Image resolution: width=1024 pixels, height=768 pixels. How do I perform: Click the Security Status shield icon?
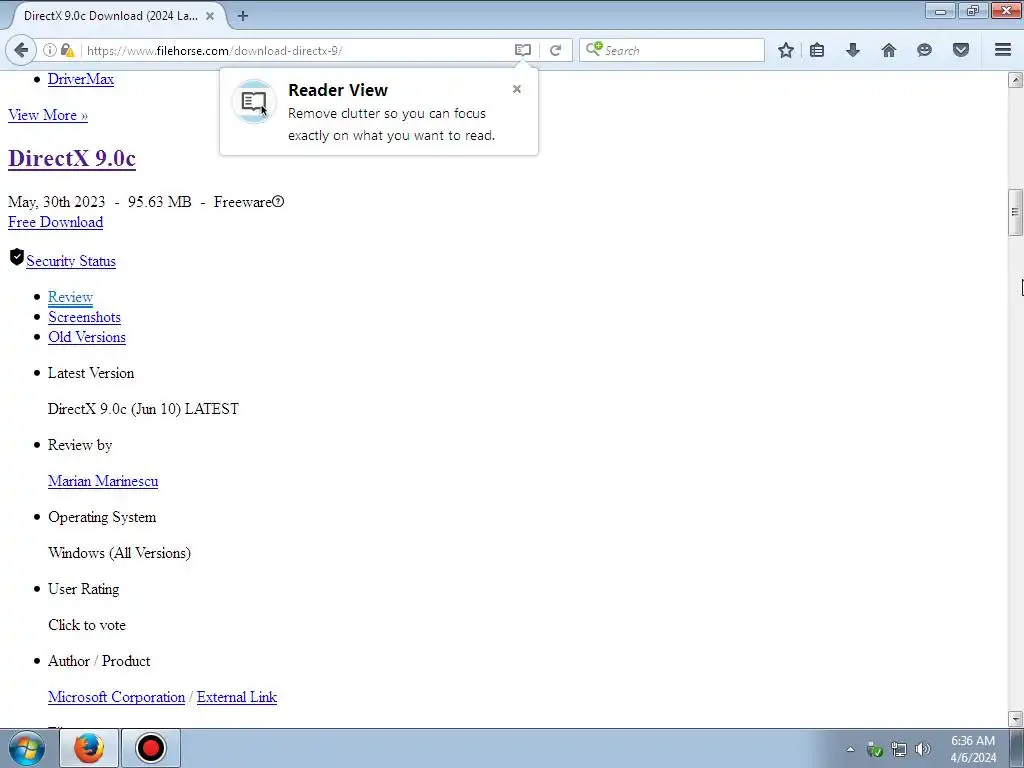[17, 257]
